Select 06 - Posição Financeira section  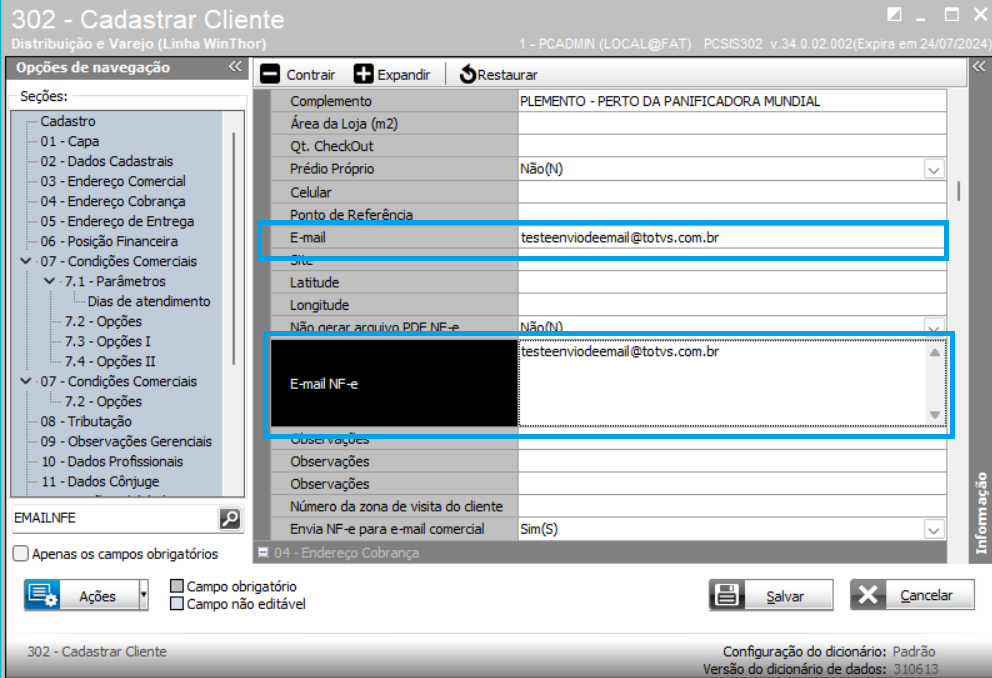(109, 241)
